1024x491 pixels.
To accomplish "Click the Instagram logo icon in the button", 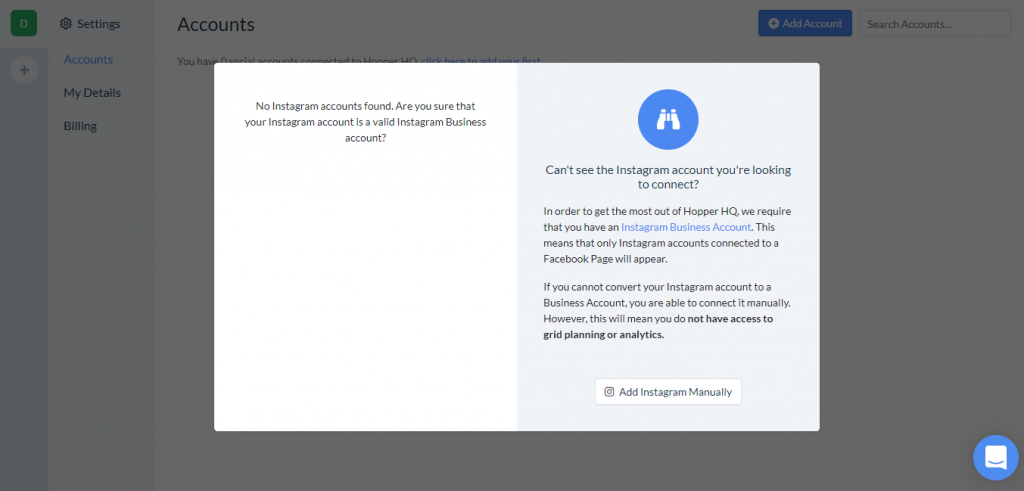I will (609, 392).
